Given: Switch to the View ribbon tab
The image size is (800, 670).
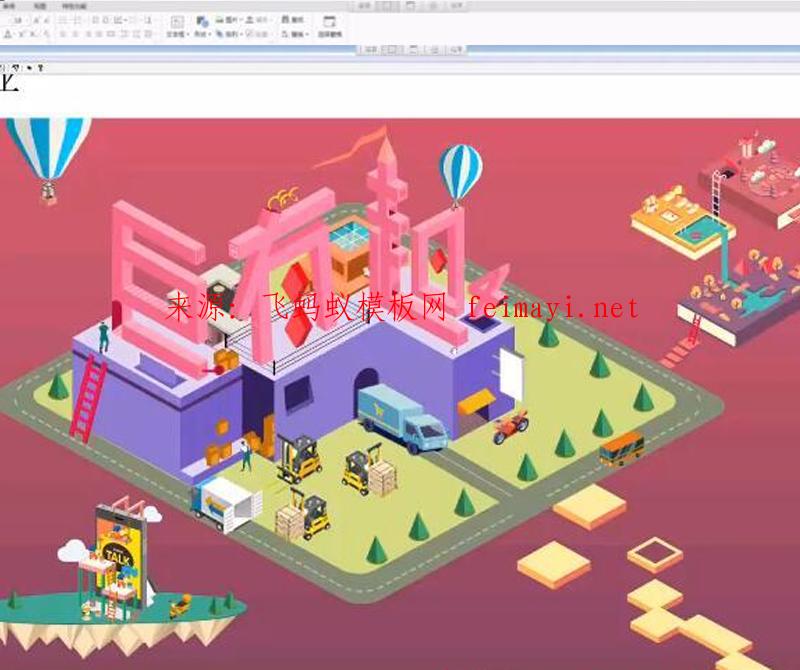Looking at the screenshot, I should pyautogui.click(x=40, y=6).
